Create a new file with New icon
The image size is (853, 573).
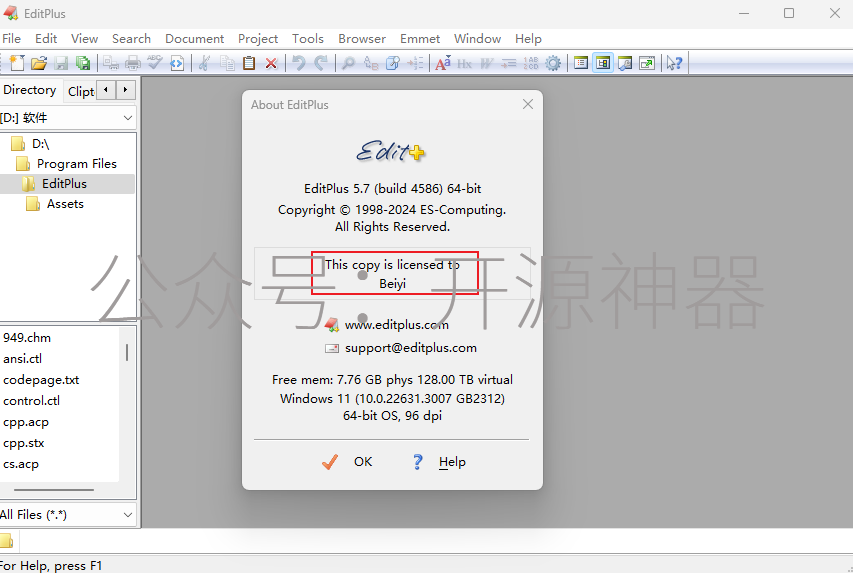tap(17, 63)
